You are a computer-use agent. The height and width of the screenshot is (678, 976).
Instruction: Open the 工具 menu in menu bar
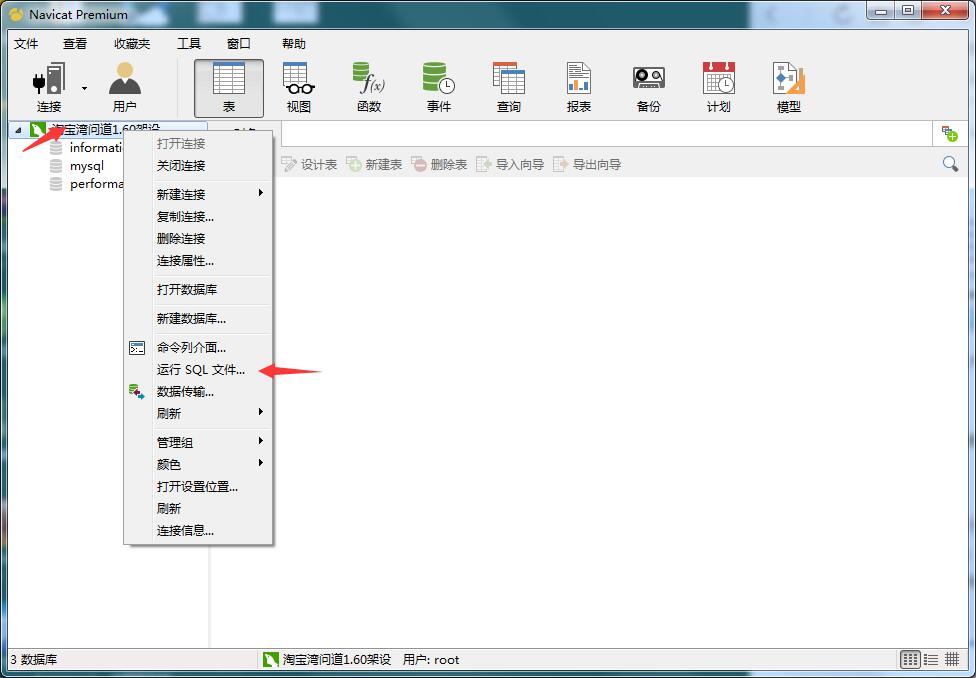[x=188, y=44]
